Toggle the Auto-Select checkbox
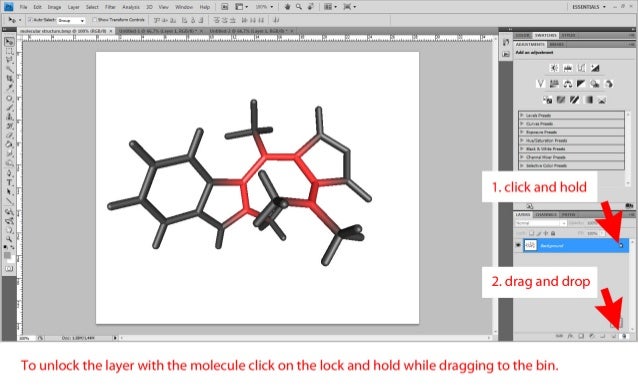The height and width of the screenshot is (388, 638). pyautogui.click(x=30, y=20)
